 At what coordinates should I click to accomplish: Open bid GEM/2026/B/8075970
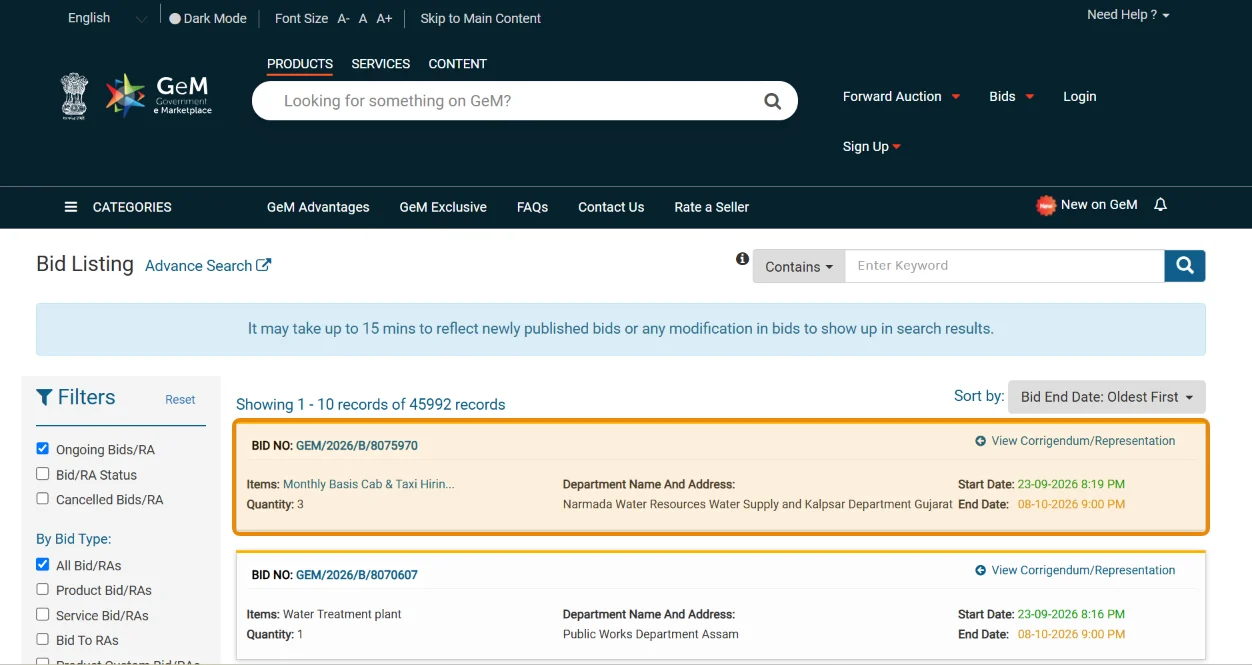[x=357, y=446]
